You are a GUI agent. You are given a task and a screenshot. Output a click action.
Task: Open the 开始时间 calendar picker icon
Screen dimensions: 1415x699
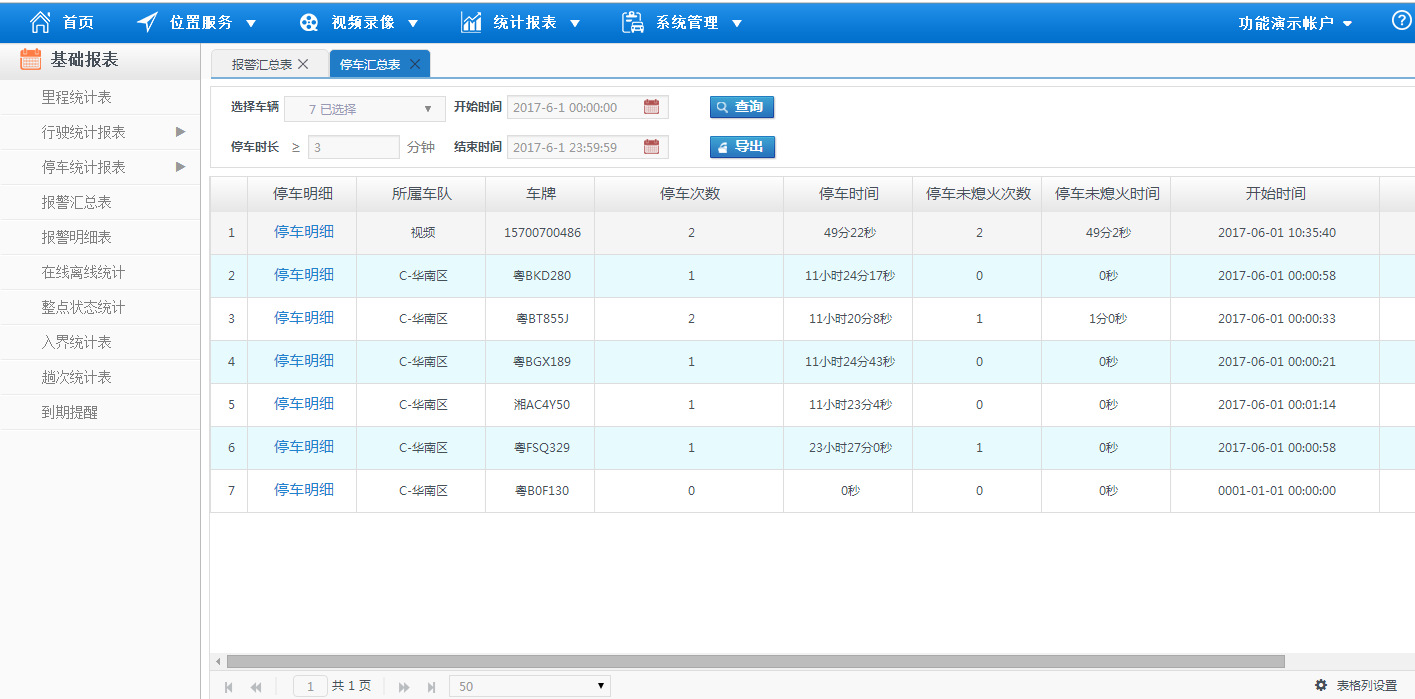(652, 107)
